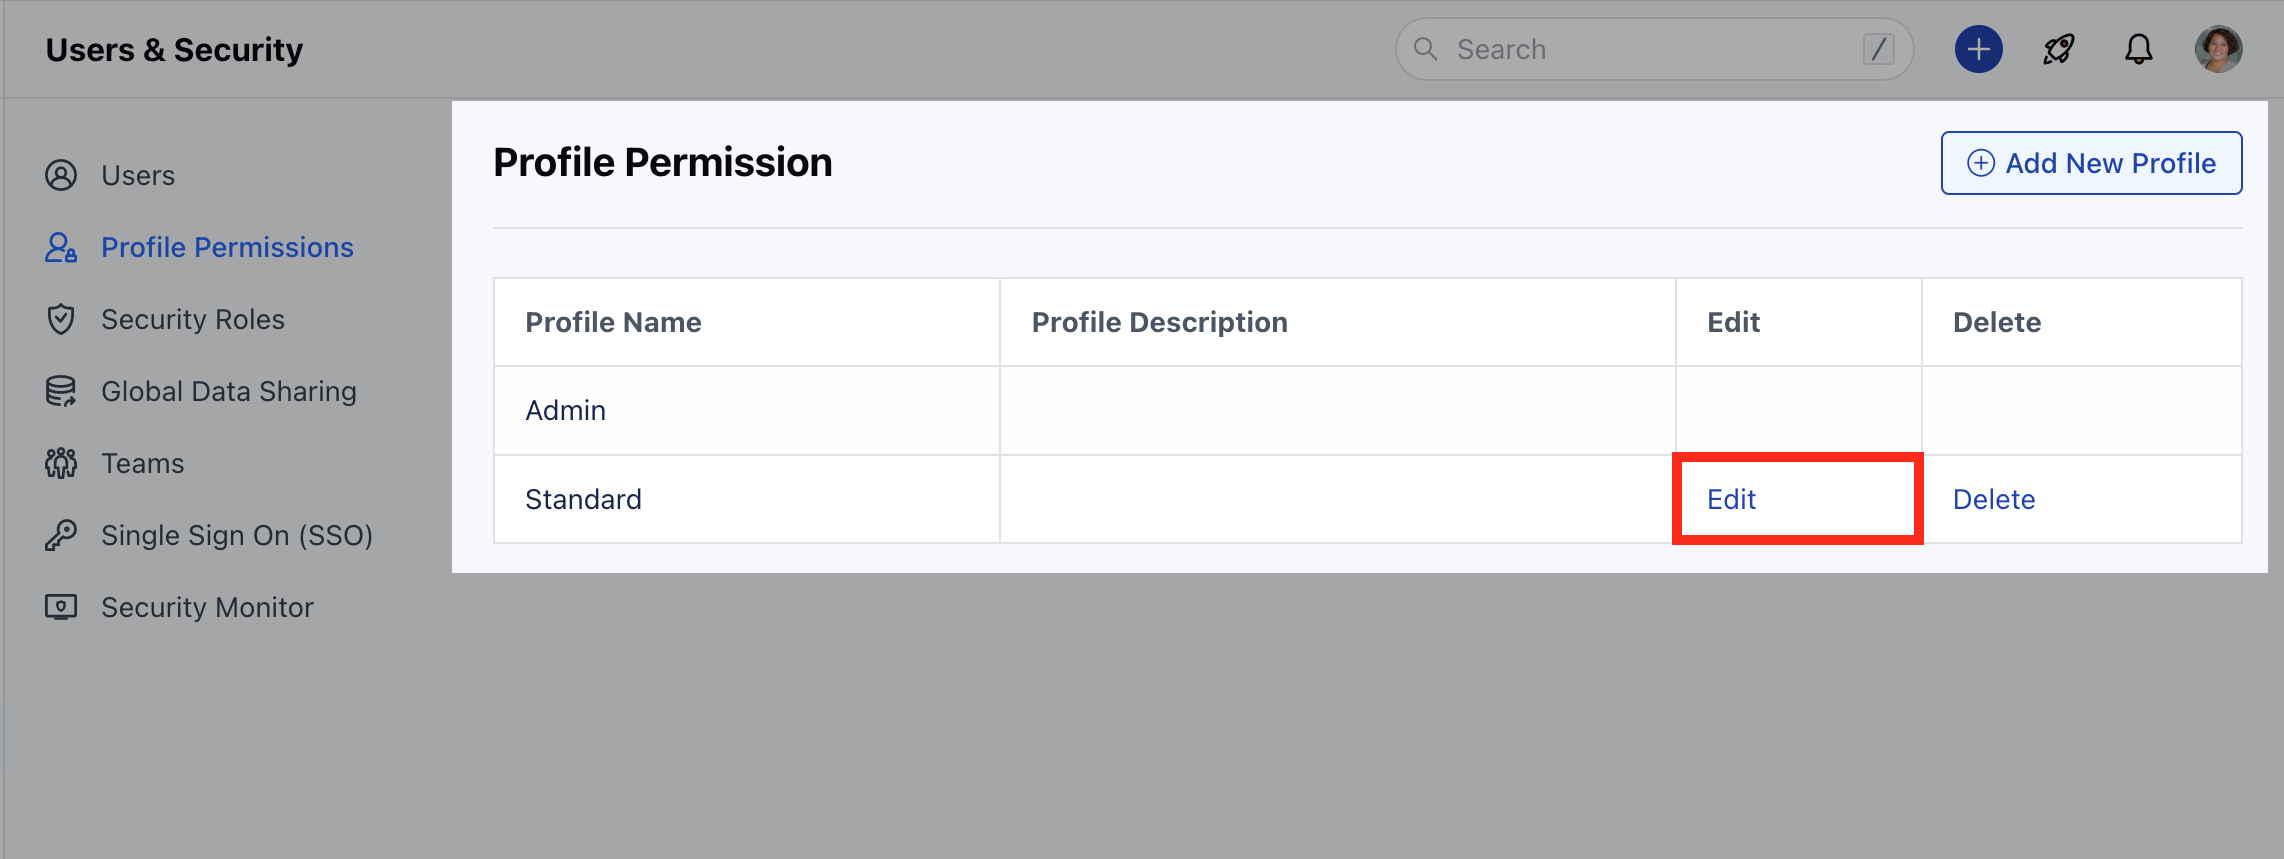Click inside the Search field
Viewport: 2284px width, 859px height.
(1600, 48)
